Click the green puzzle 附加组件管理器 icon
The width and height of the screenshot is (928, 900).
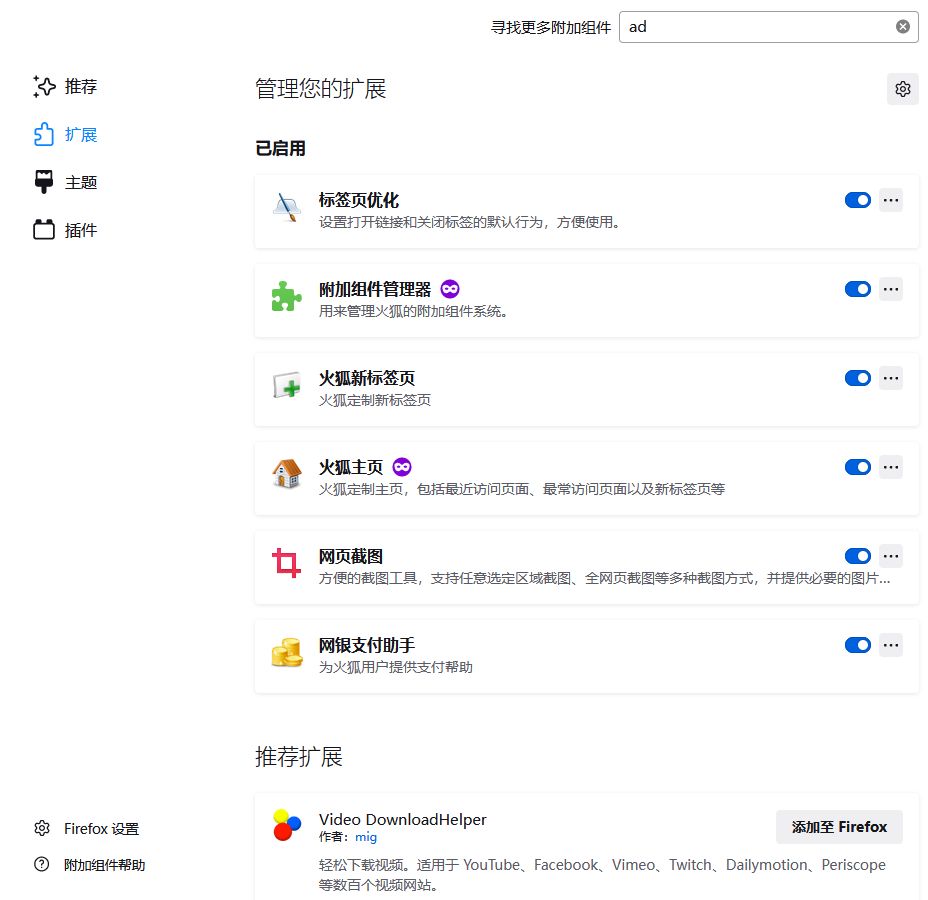[286, 297]
